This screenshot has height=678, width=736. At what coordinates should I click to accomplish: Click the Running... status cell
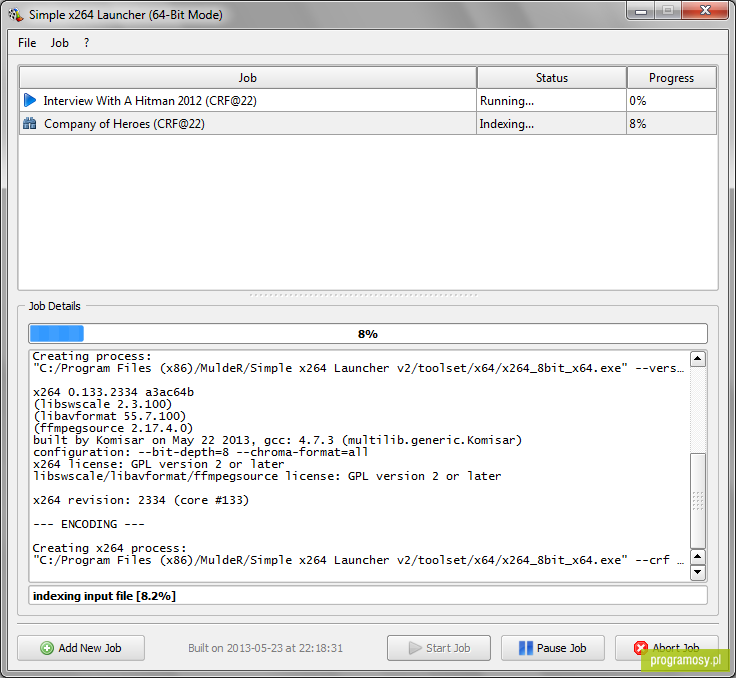[x=552, y=100]
